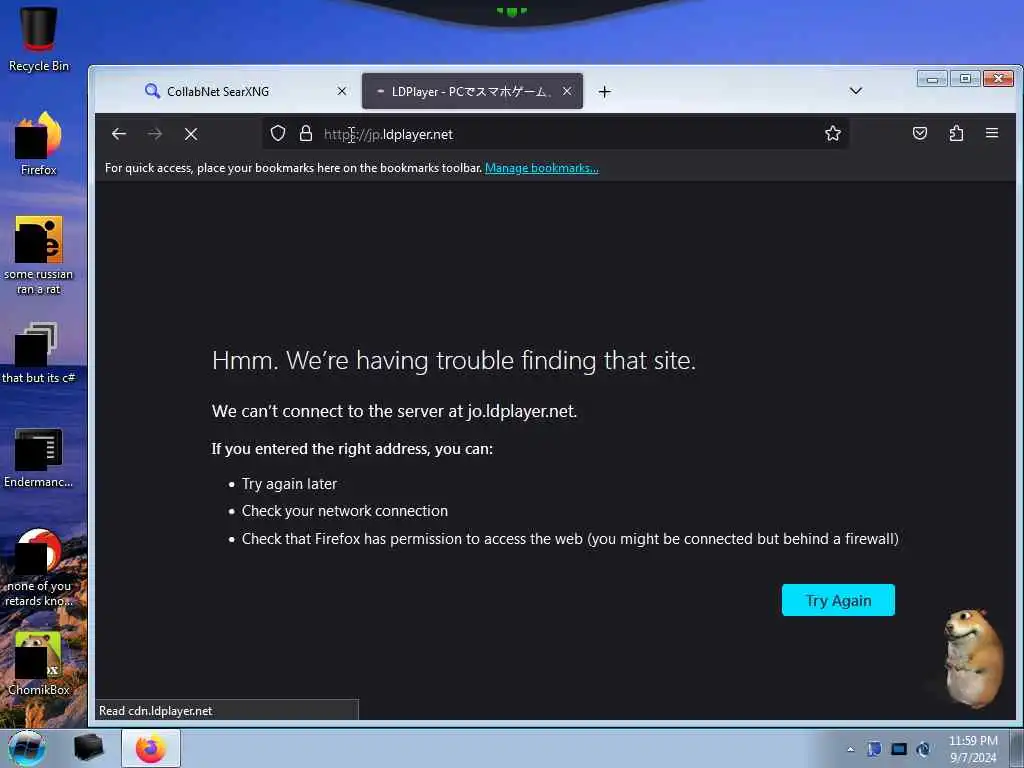Click the 'Check your network connection' bullet

[345, 511]
